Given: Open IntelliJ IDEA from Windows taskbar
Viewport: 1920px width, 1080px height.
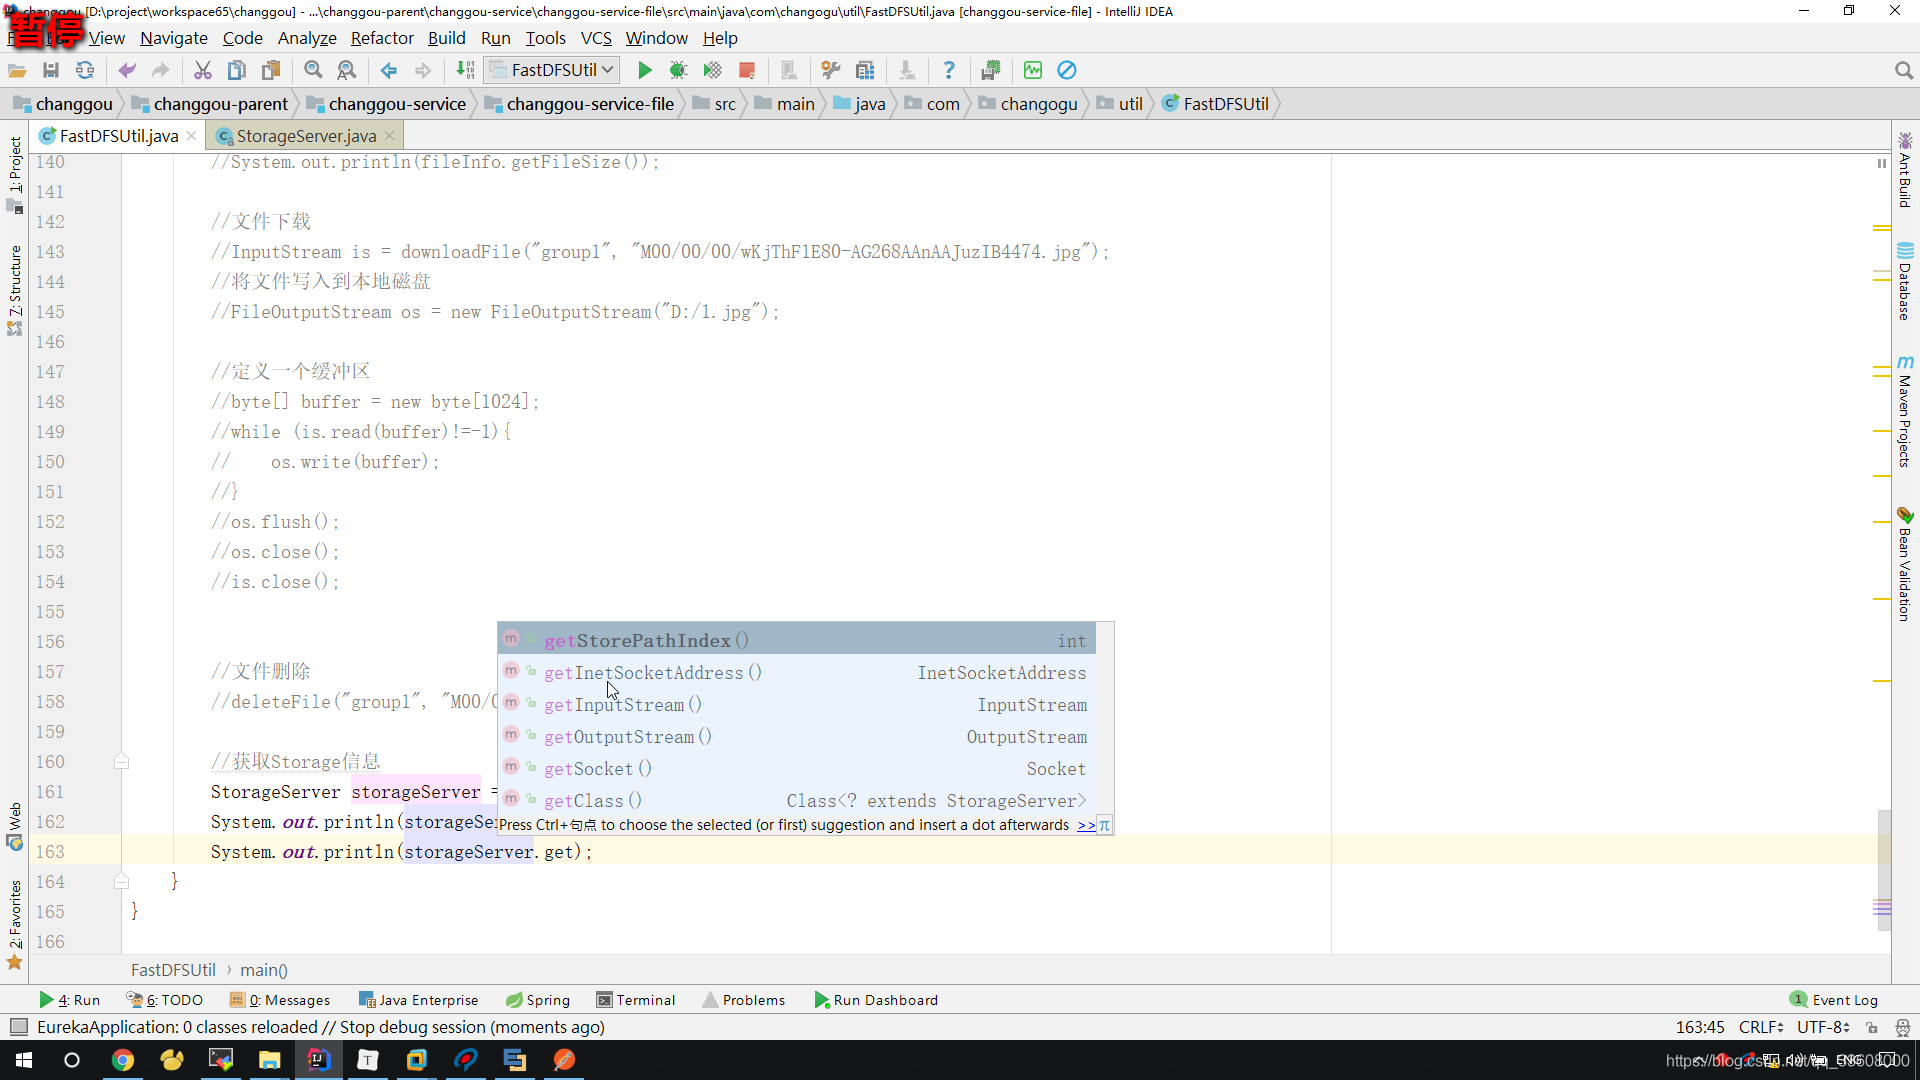Looking at the screenshot, I should [x=318, y=1060].
